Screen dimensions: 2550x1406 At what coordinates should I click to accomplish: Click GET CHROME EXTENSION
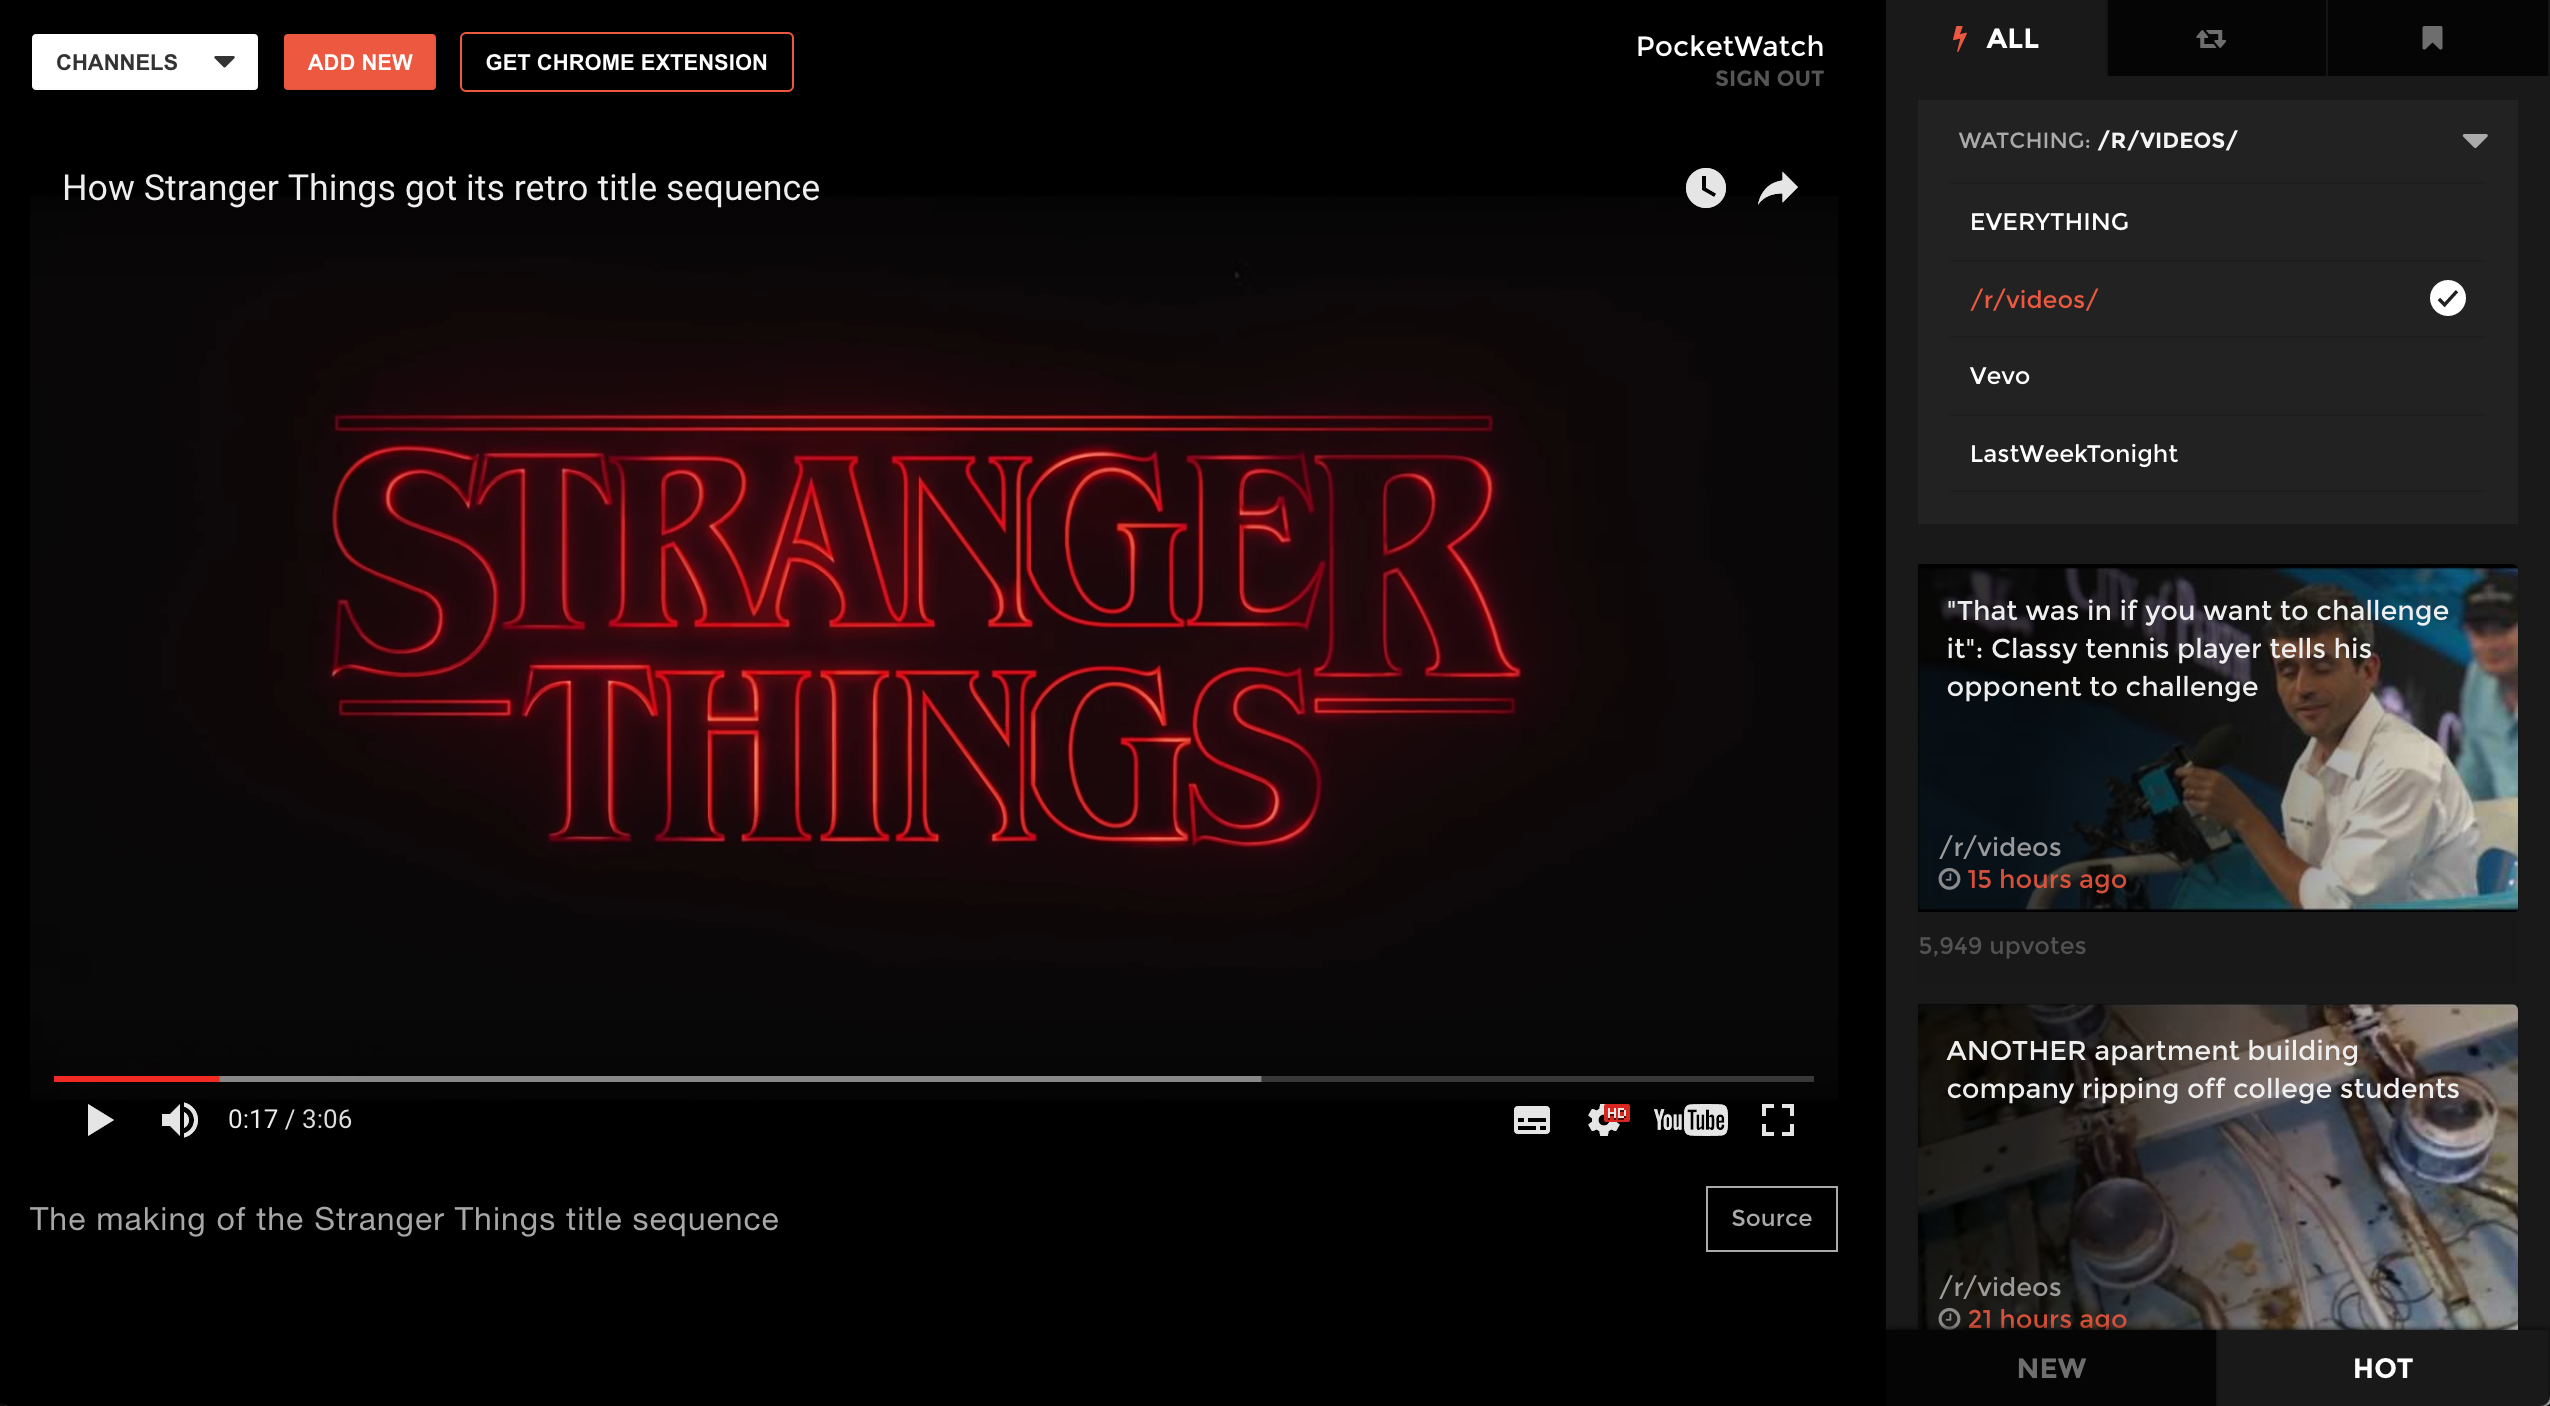click(x=626, y=61)
